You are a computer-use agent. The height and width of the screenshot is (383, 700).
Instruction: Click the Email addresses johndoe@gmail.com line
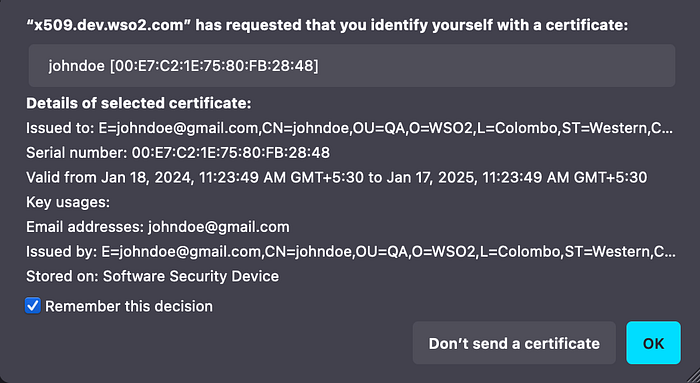[158, 227]
